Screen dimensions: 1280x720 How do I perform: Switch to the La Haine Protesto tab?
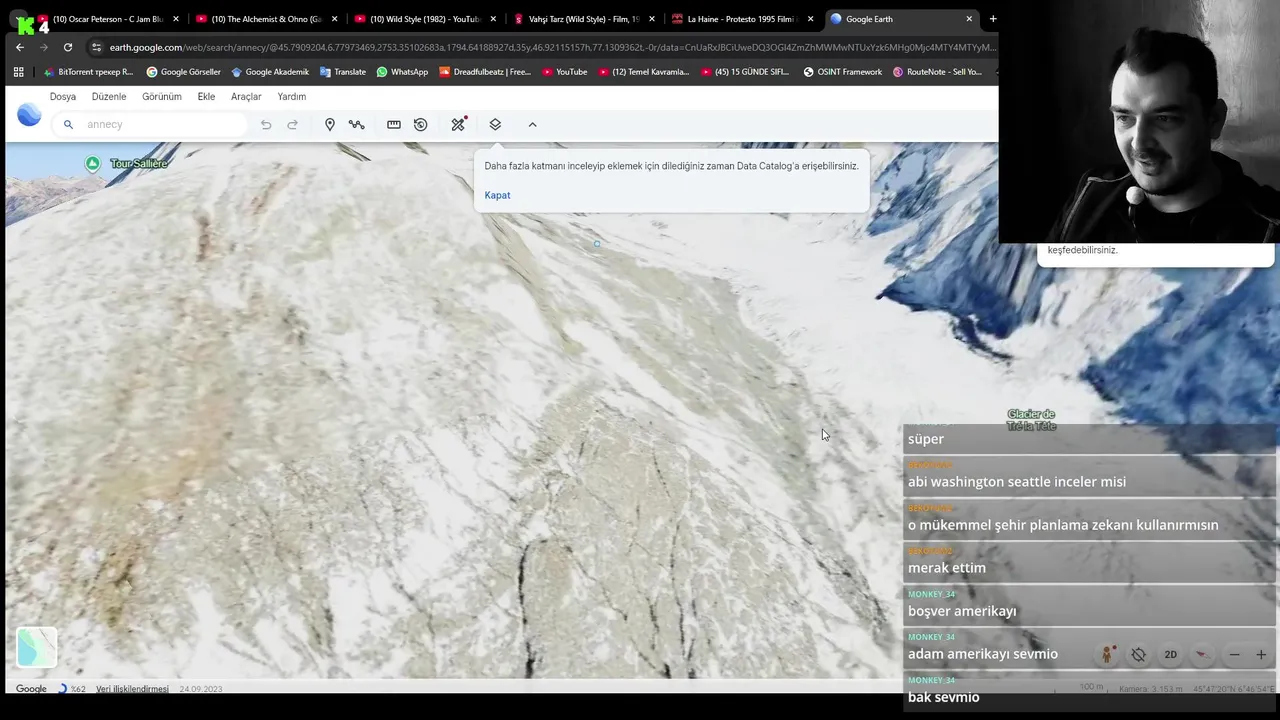(x=742, y=19)
